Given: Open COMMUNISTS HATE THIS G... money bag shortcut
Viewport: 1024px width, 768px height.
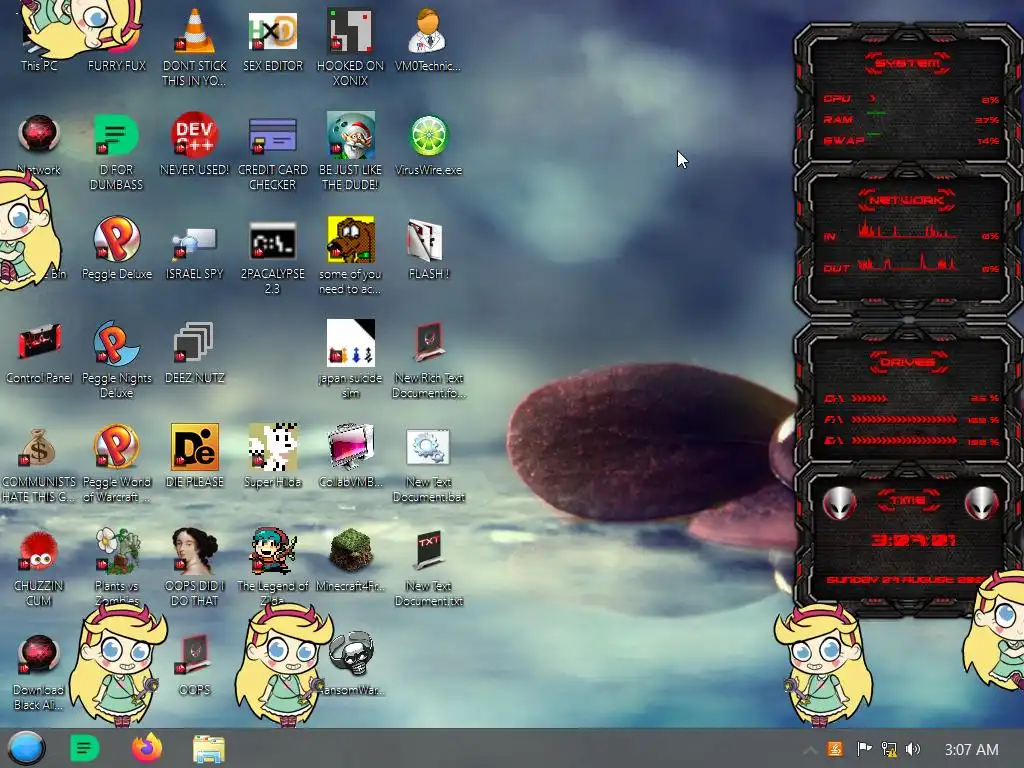Looking at the screenshot, I should click(x=39, y=447).
